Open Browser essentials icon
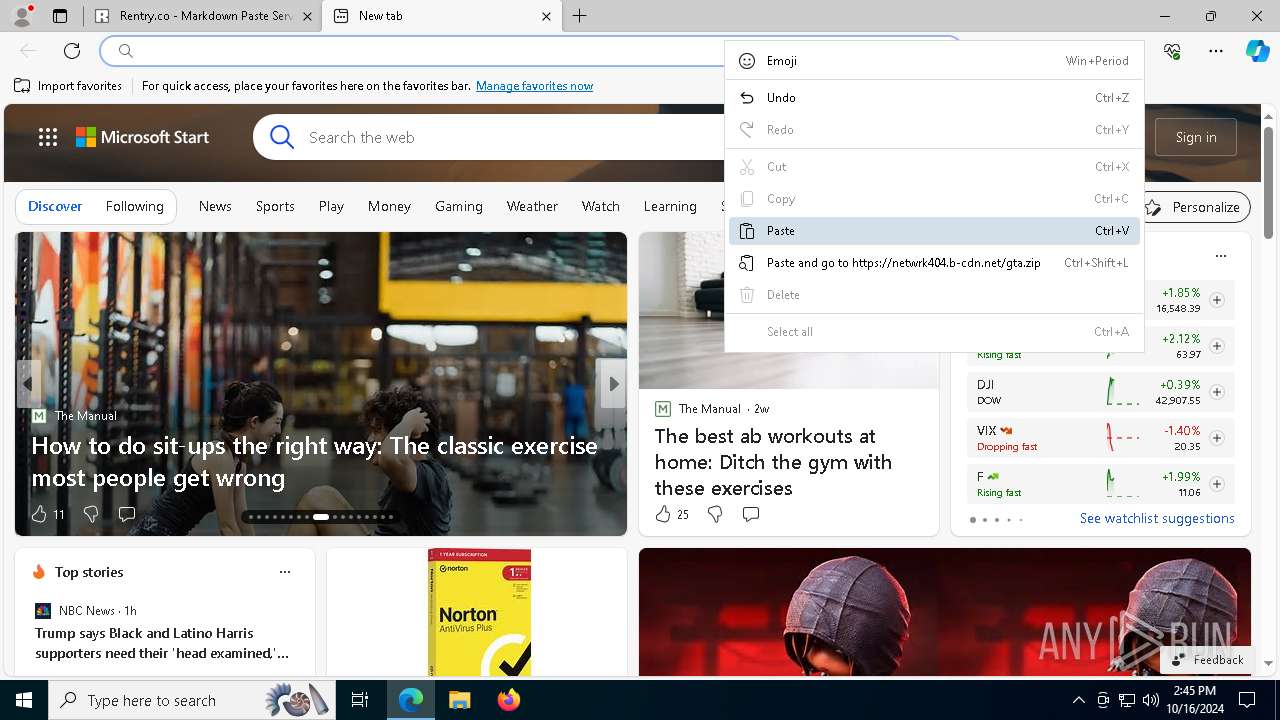This screenshot has height=720, width=1280. click(1172, 51)
